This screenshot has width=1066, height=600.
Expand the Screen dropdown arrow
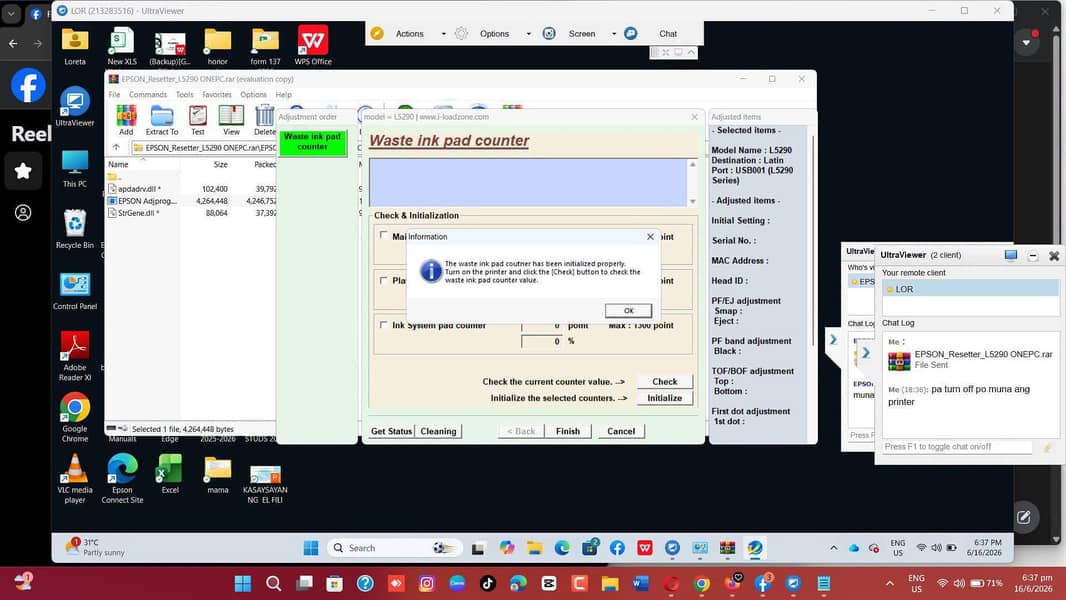tap(614, 33)
